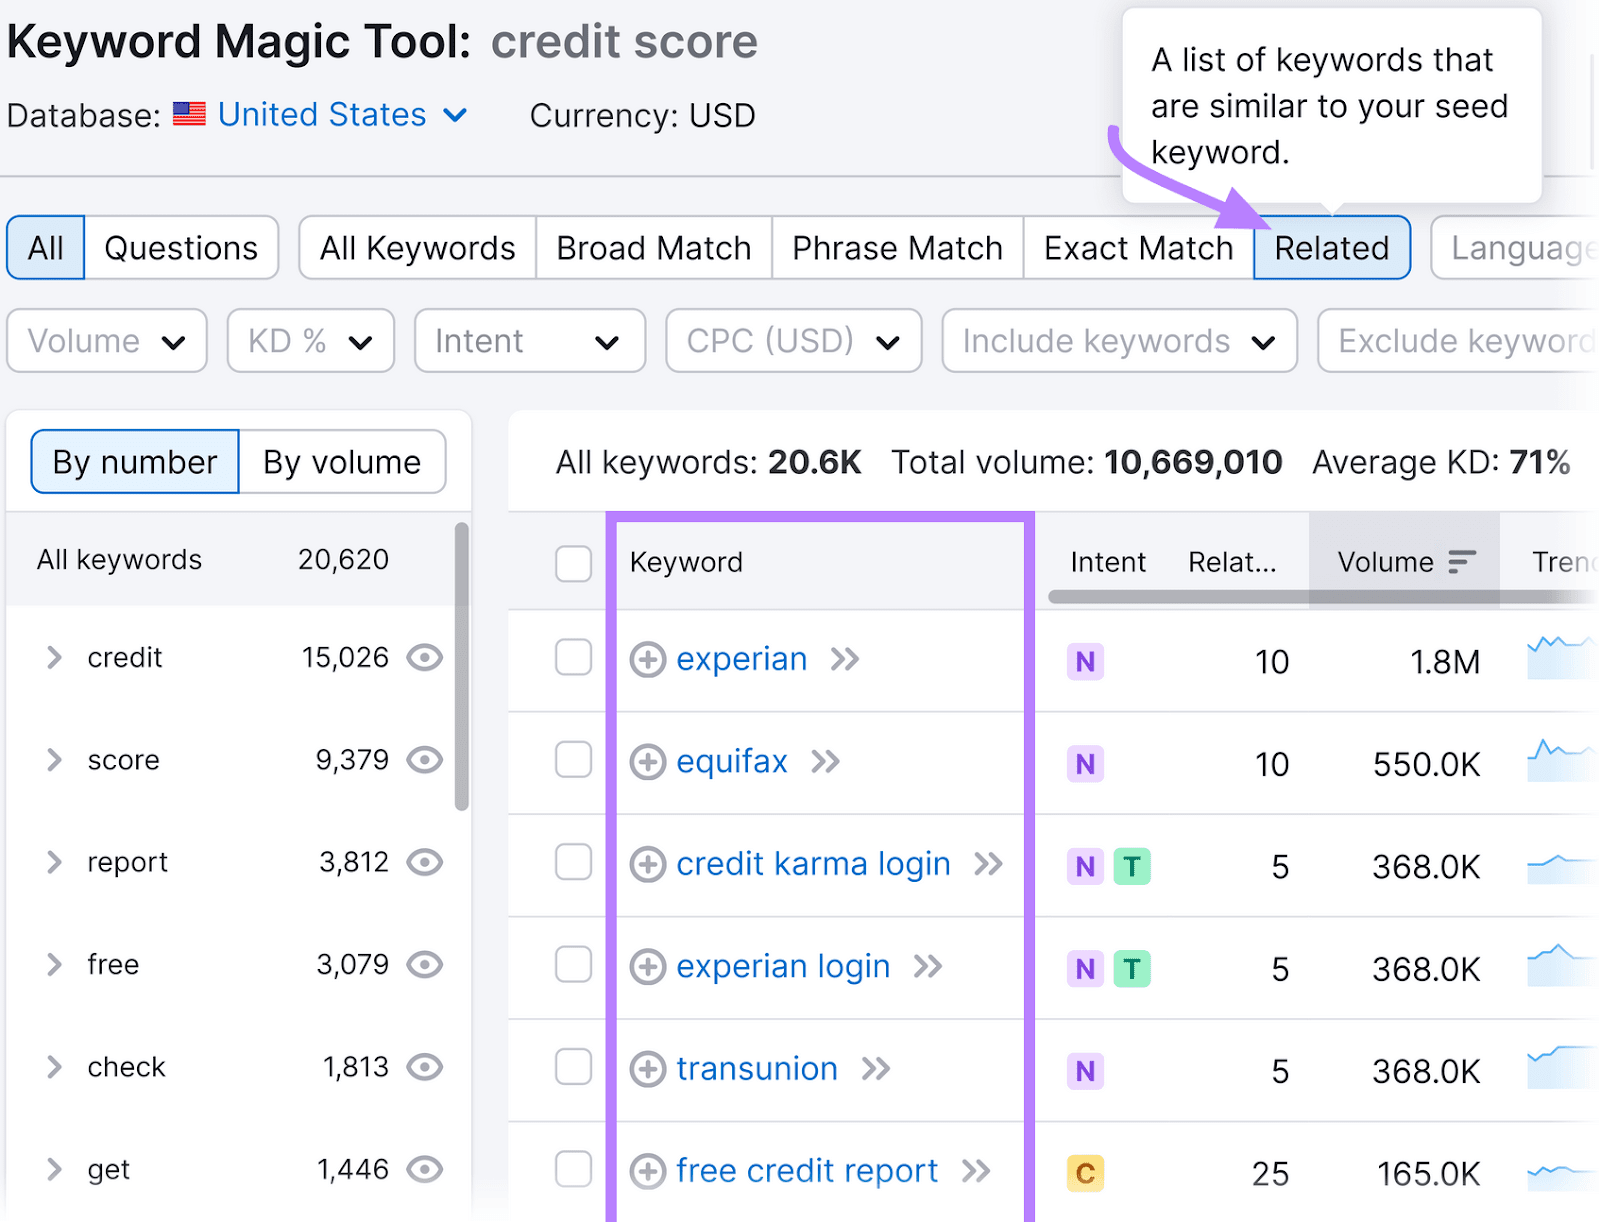
Task: Expand the check keyword group
Action: (54, 1067)
